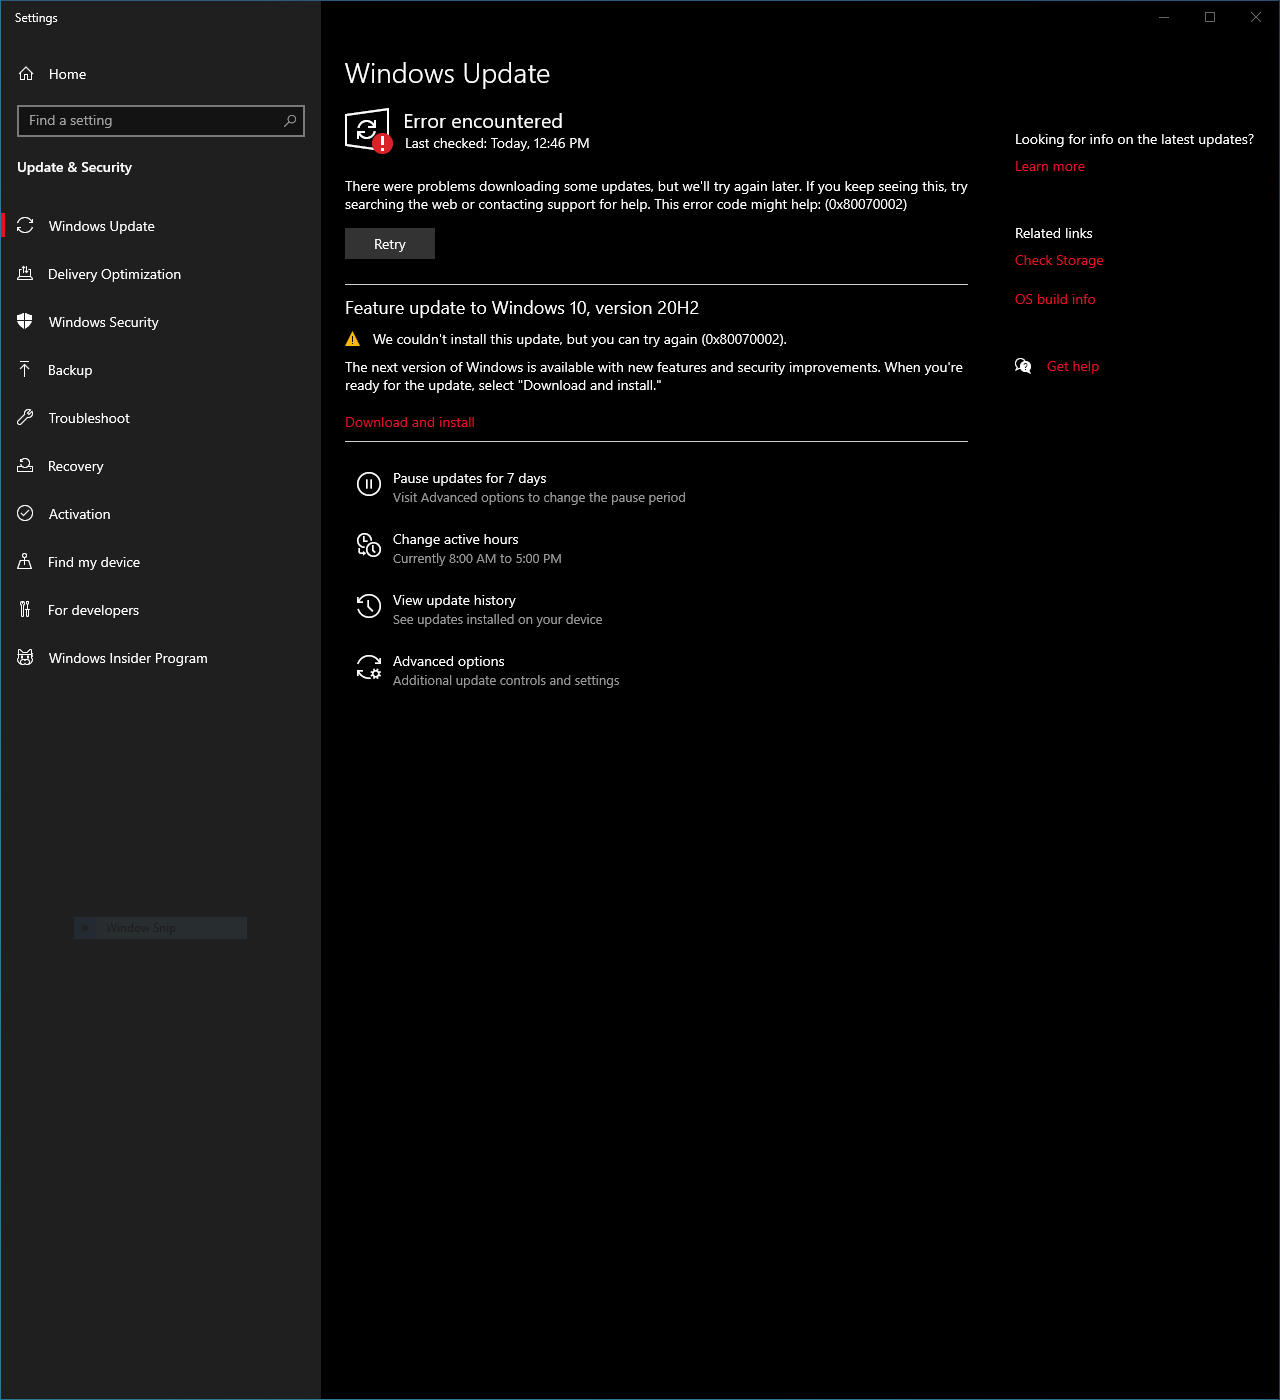Click the update error status icon
This screenshot has width=1280, height=1400.
click(x=368, y=131)
